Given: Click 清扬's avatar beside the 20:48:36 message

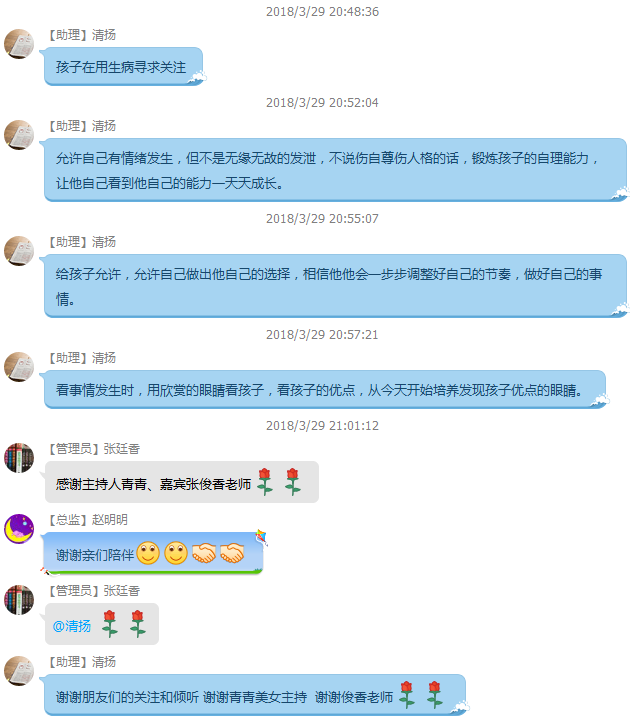Looking at the screenshot, I should [x=19, y=44].
